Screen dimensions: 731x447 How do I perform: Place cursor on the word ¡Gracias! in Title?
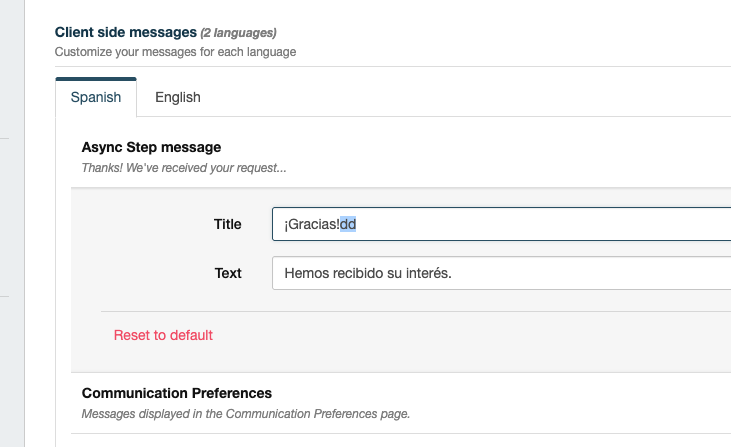click(312, 224)
